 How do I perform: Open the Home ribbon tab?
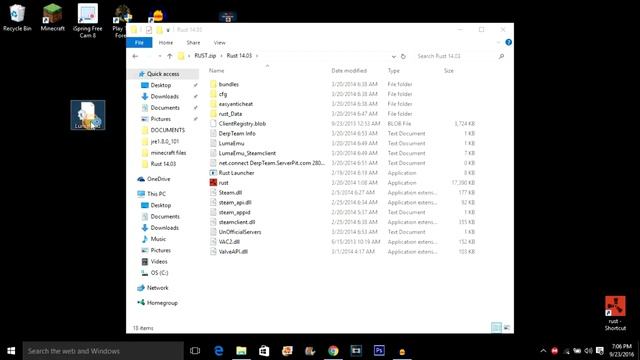(x=166, y=42)
